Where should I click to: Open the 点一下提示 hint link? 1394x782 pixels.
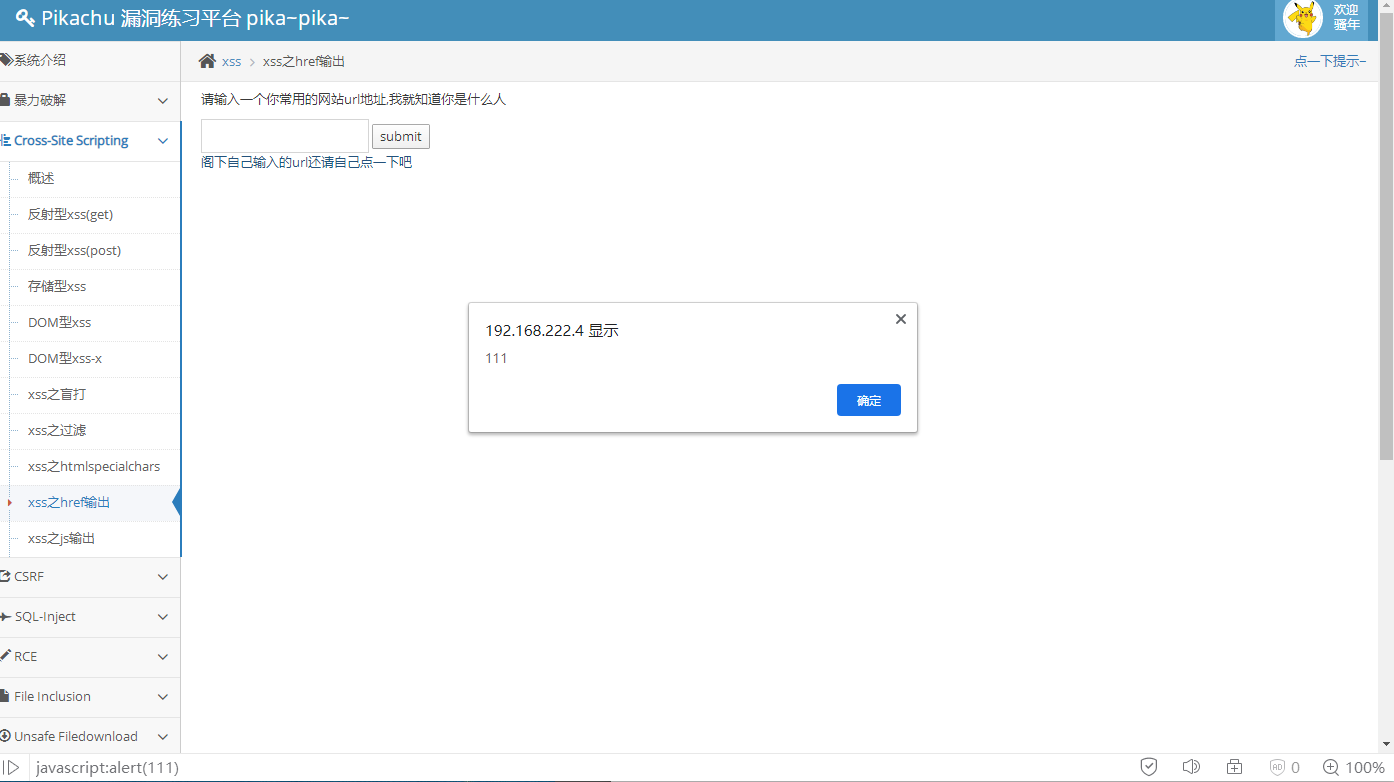1329,61
